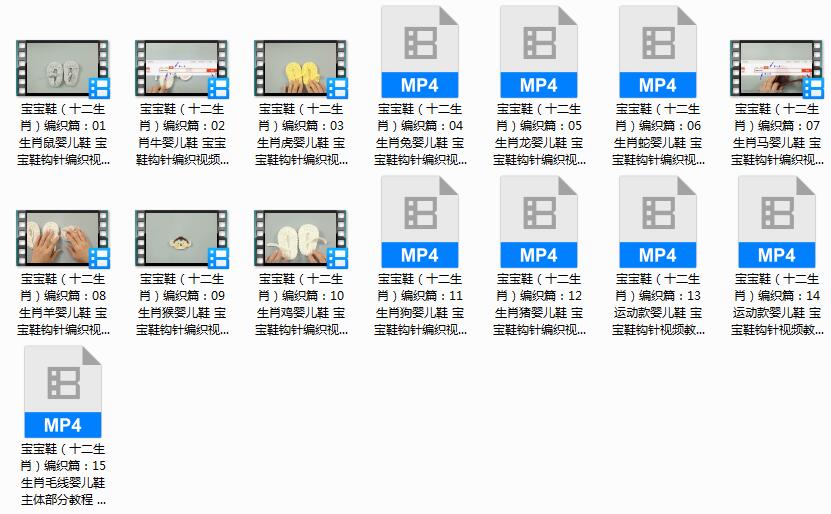Select MP4 file icon 06 生肖蛇婴儿鞋
This screenshot has width=831, height=514.
[x=657, y=52]
